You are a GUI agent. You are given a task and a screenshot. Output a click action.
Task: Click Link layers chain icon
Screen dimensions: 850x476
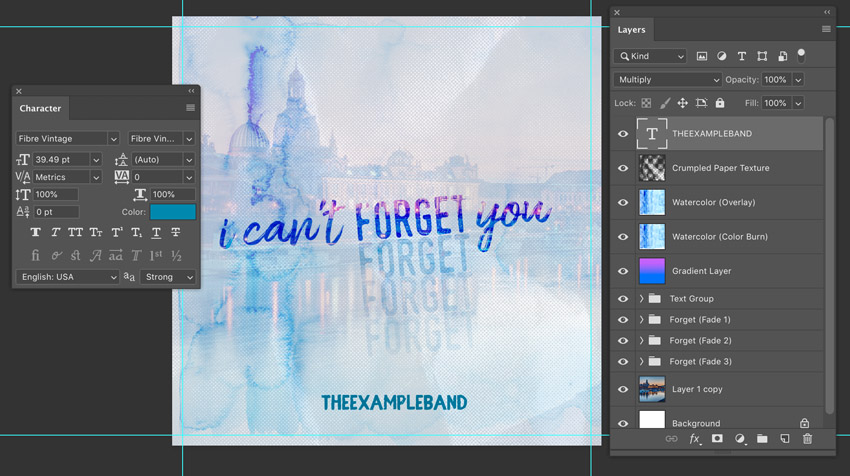[671, 439]
